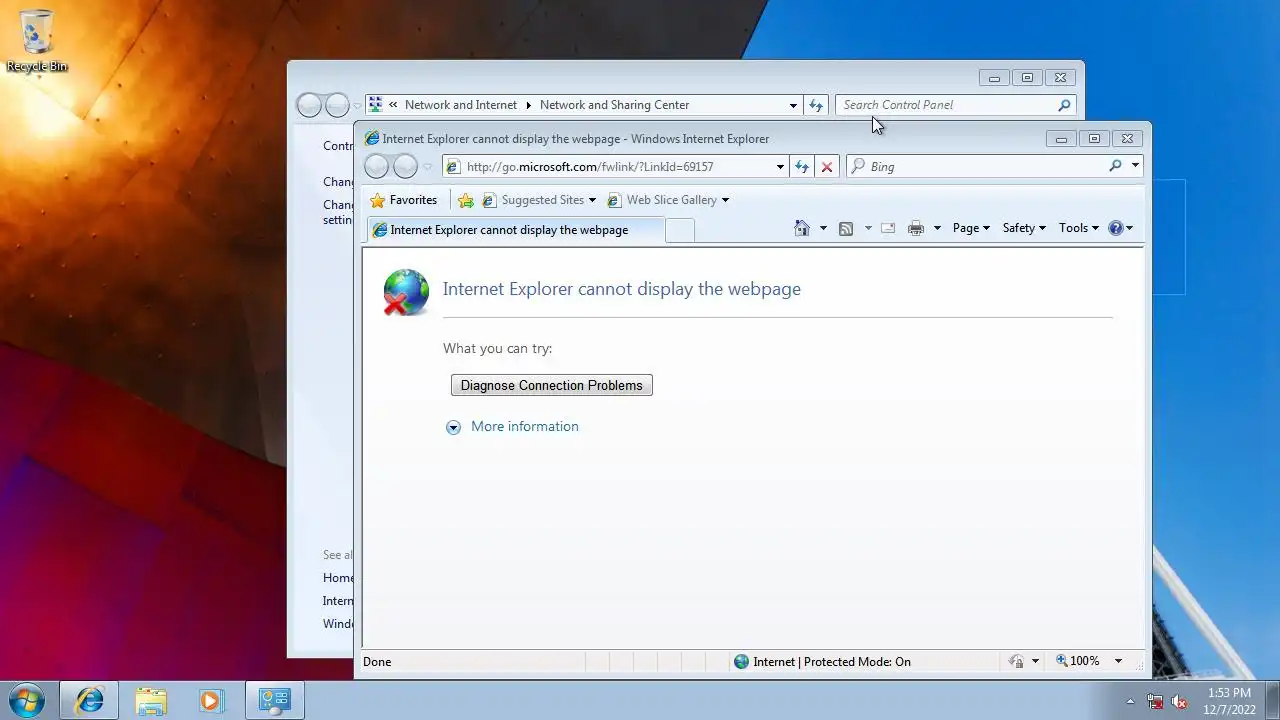Open the Home button dropdown arrow
The height and width of the screenshot is (720, 1280).
(x=823, y=228)
